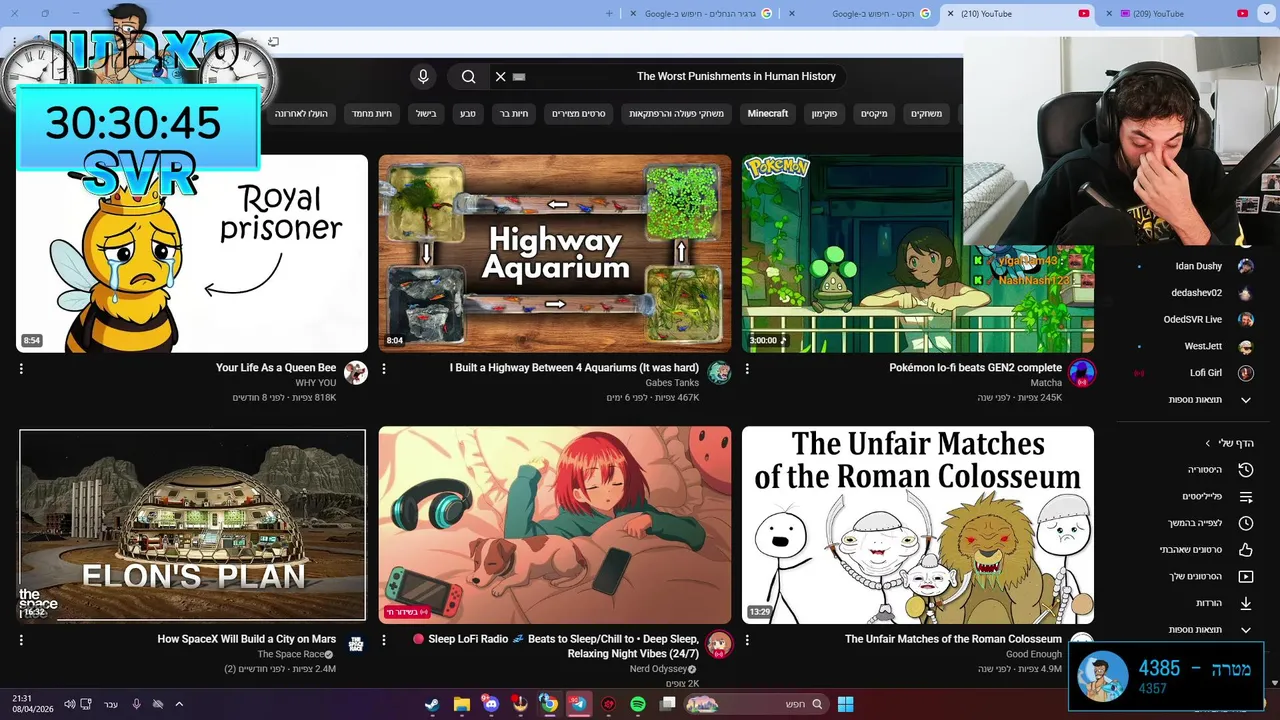The width and height of the screenshot is (1280, 720).
Task: Open the history clock icon in the sidebar
Action: click(1246, 470)
